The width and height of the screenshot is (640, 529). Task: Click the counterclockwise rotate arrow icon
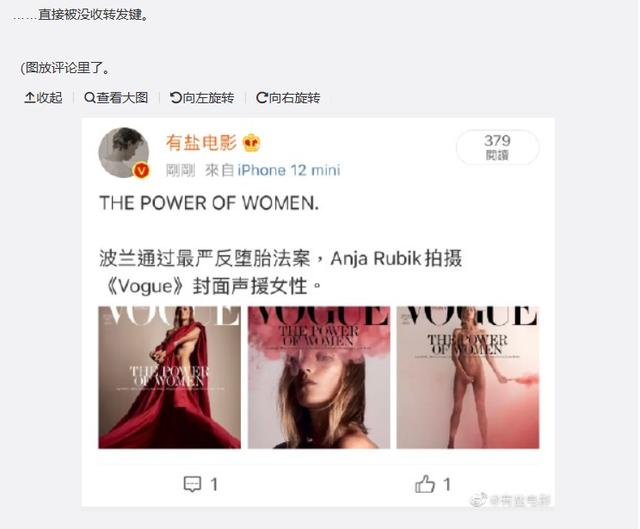coord(176,98)
